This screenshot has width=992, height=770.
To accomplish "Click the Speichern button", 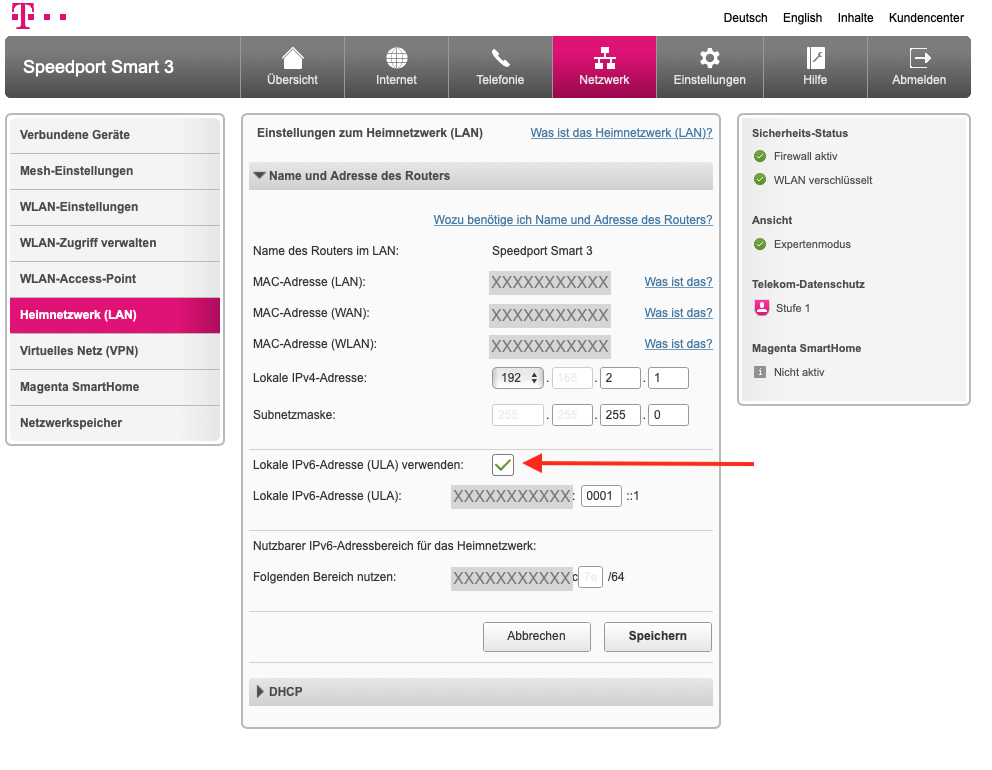I will [657, 636].
